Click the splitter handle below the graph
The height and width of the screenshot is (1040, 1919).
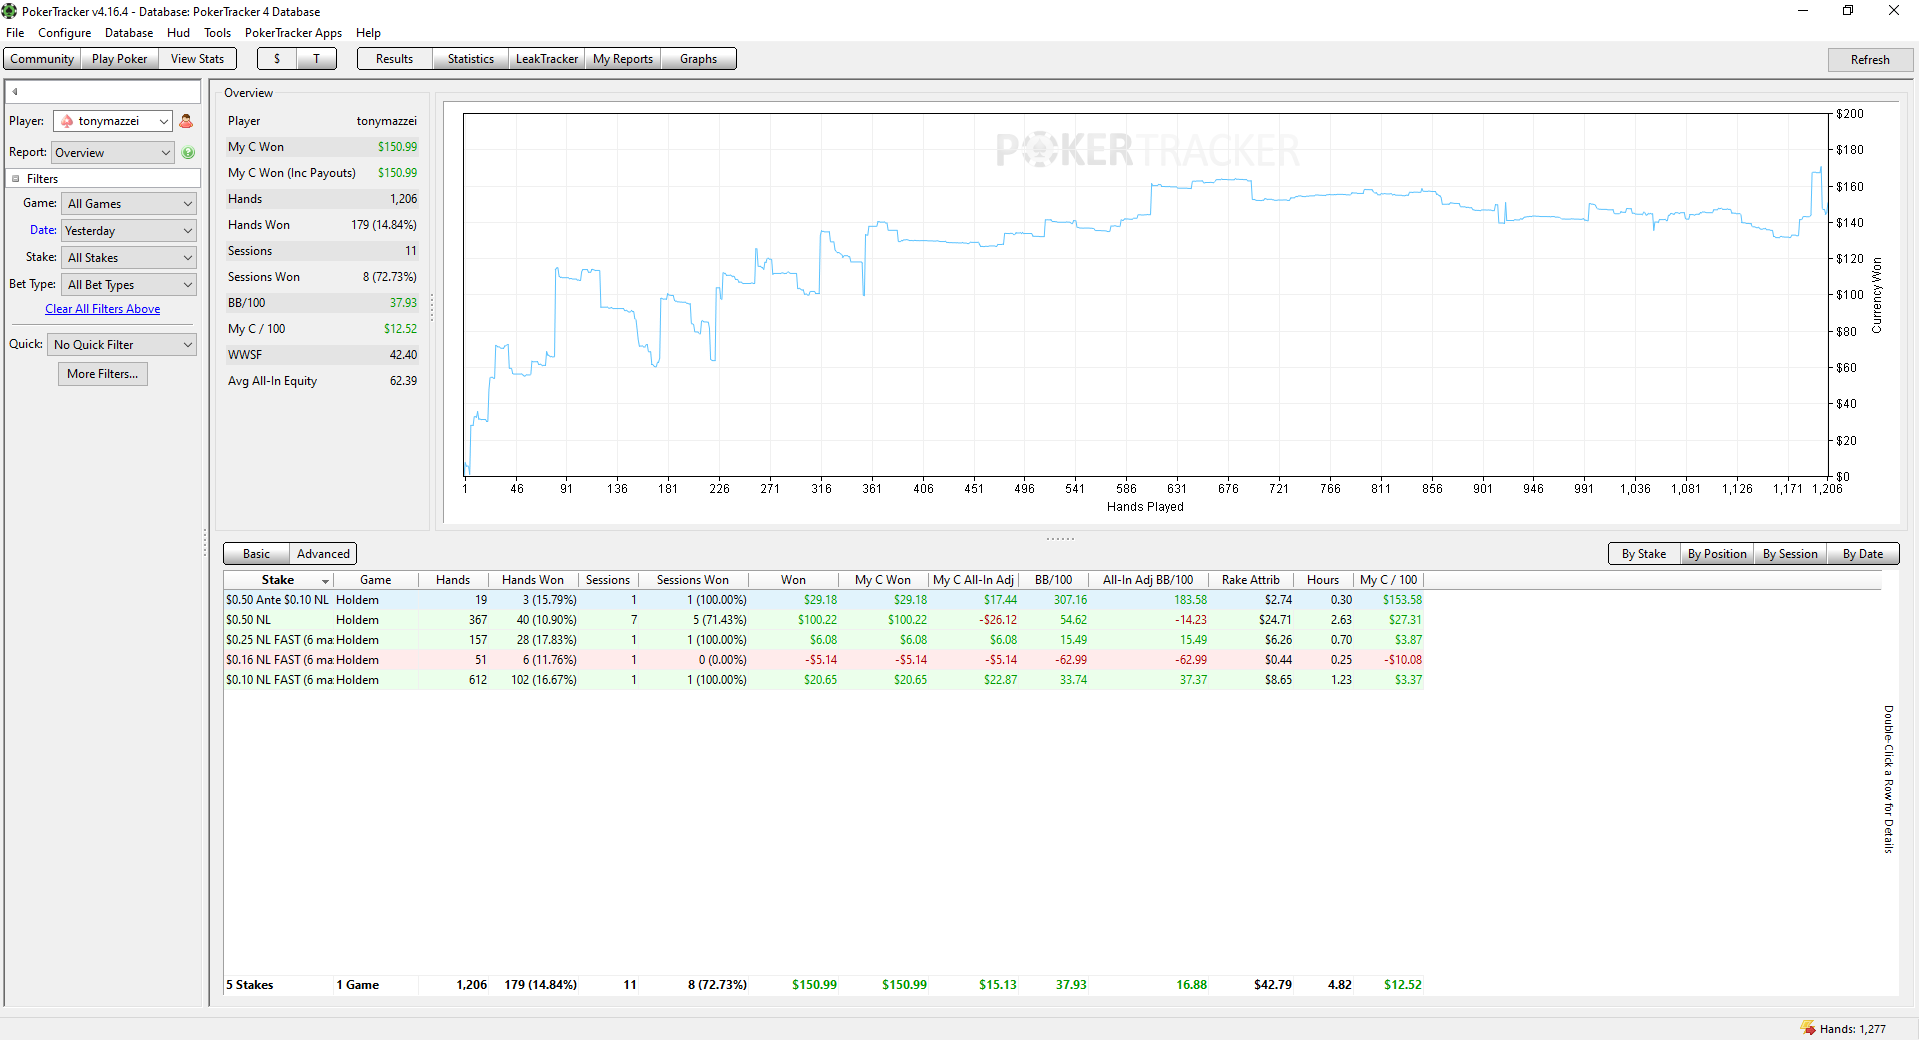1060,538
